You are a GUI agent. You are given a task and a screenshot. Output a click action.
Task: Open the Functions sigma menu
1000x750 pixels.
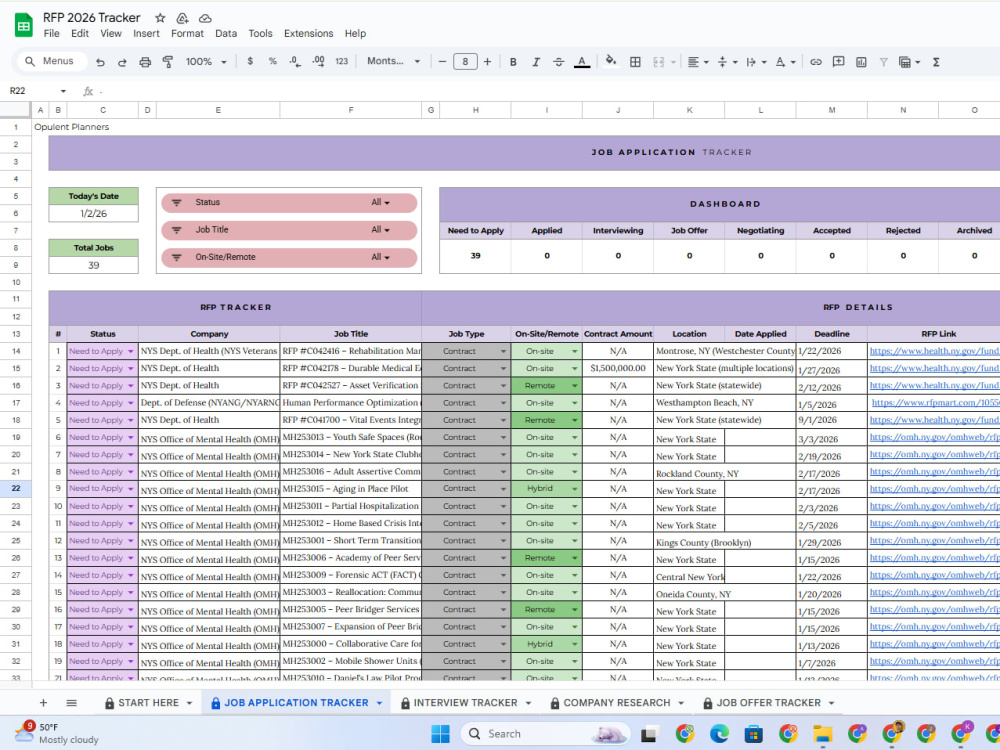pyautogui.click(x=936, y=62)
